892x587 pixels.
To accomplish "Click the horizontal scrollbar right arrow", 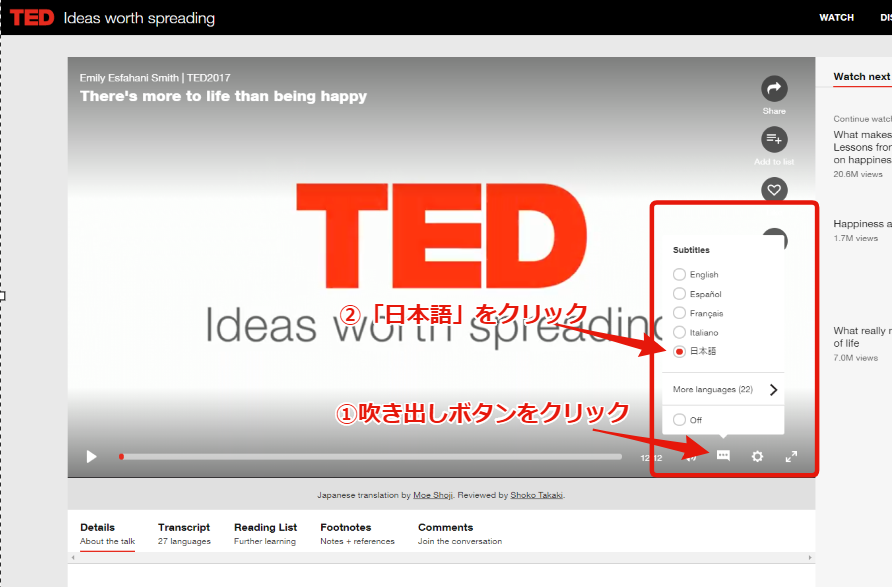I will (810, 557).
